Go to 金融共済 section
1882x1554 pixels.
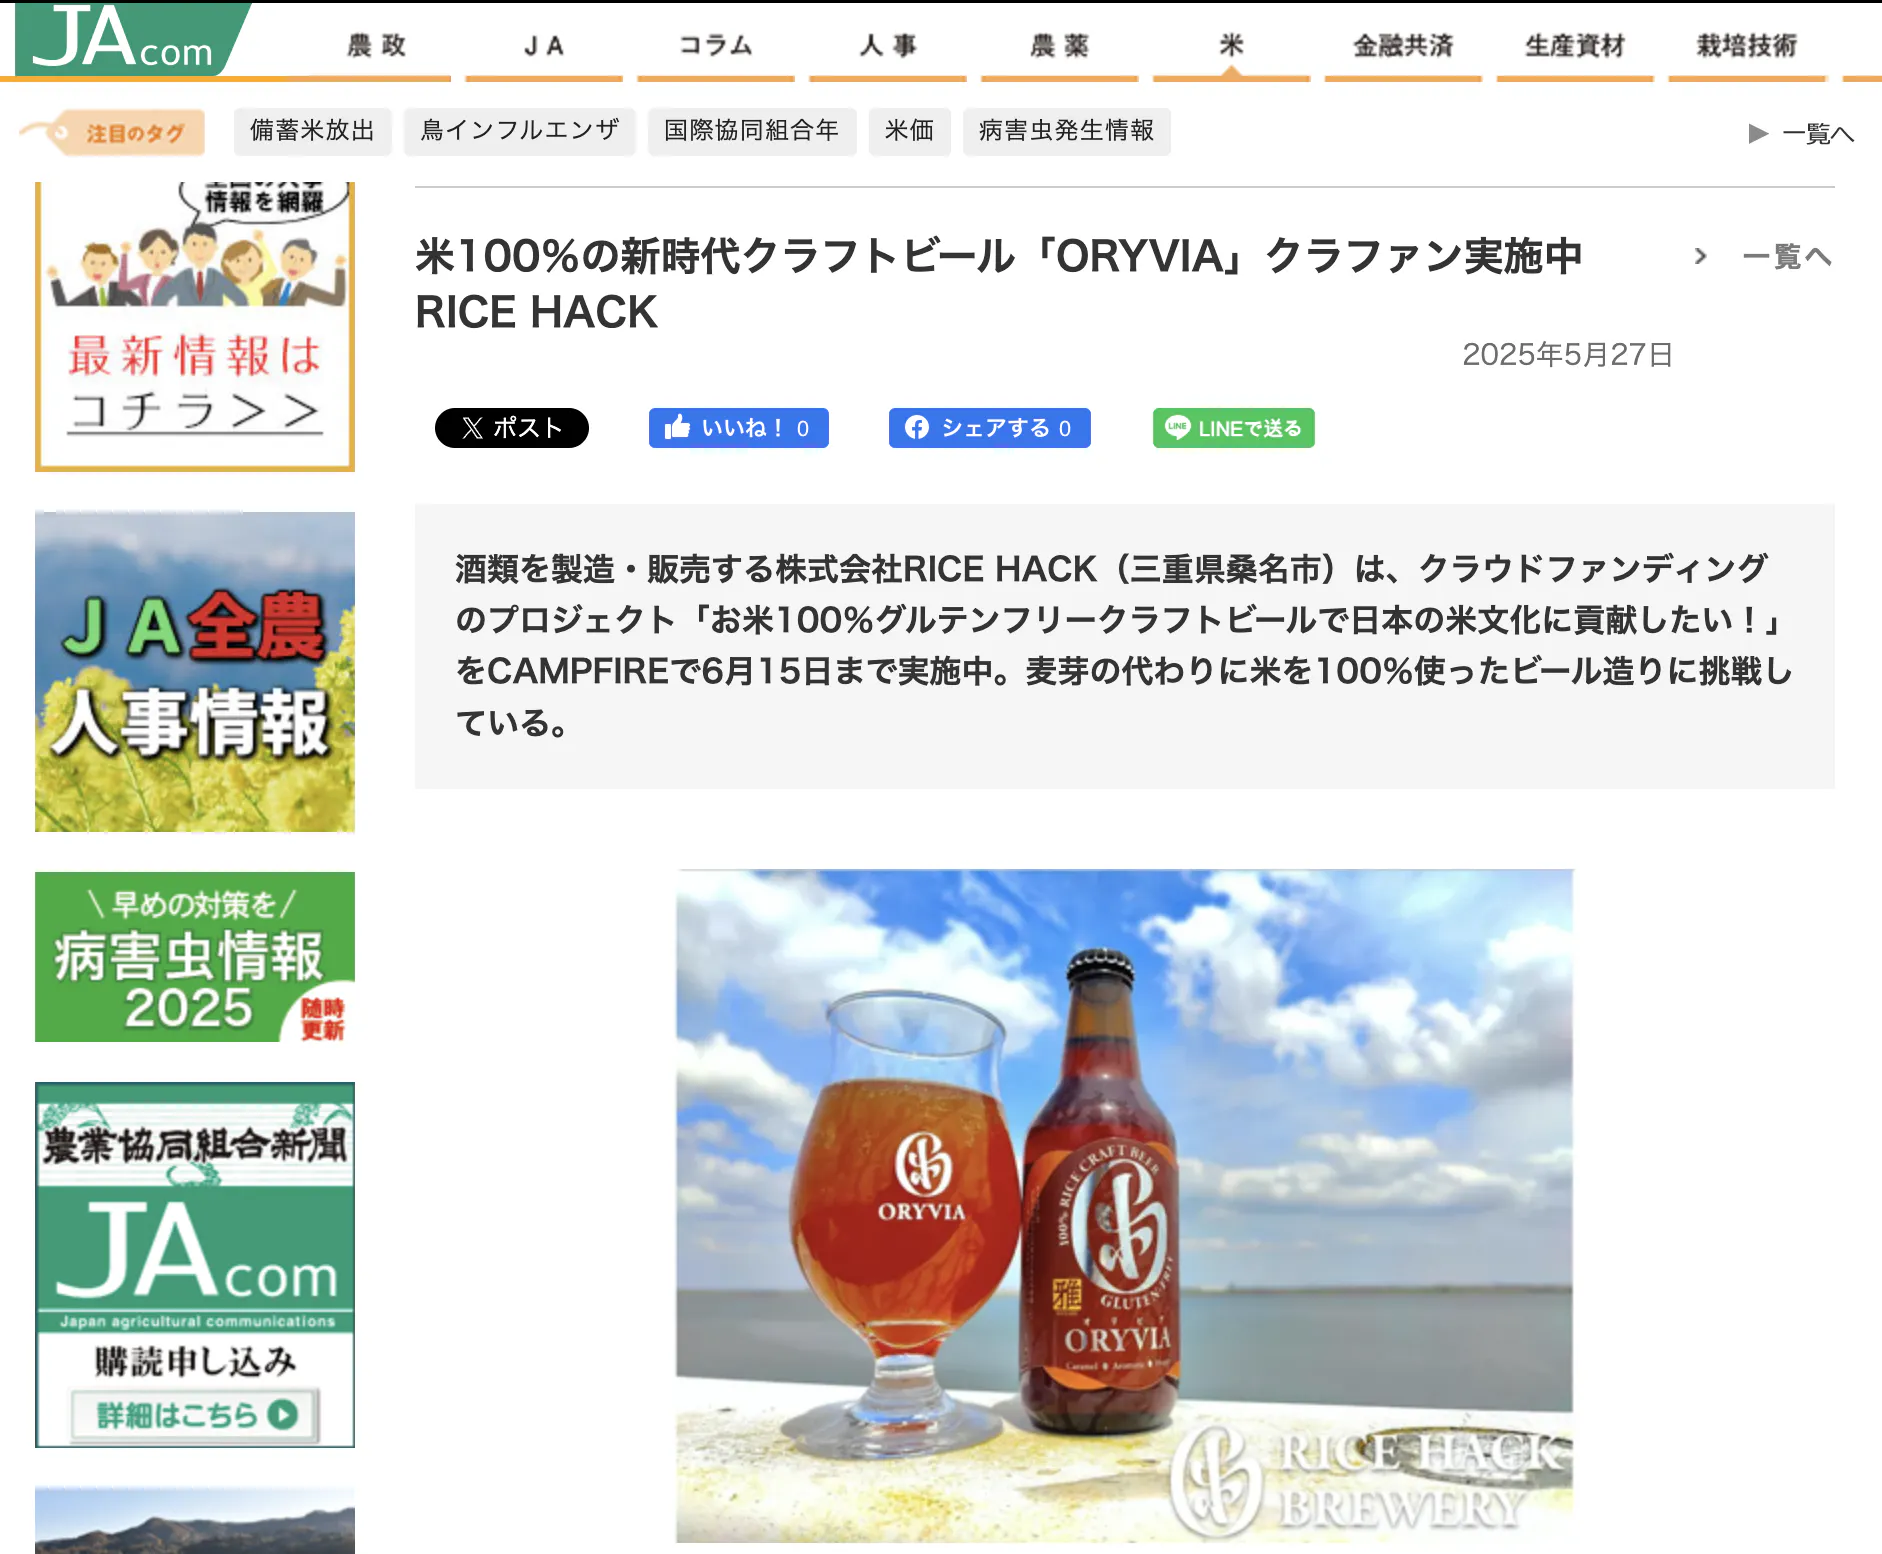[1403, 46]
